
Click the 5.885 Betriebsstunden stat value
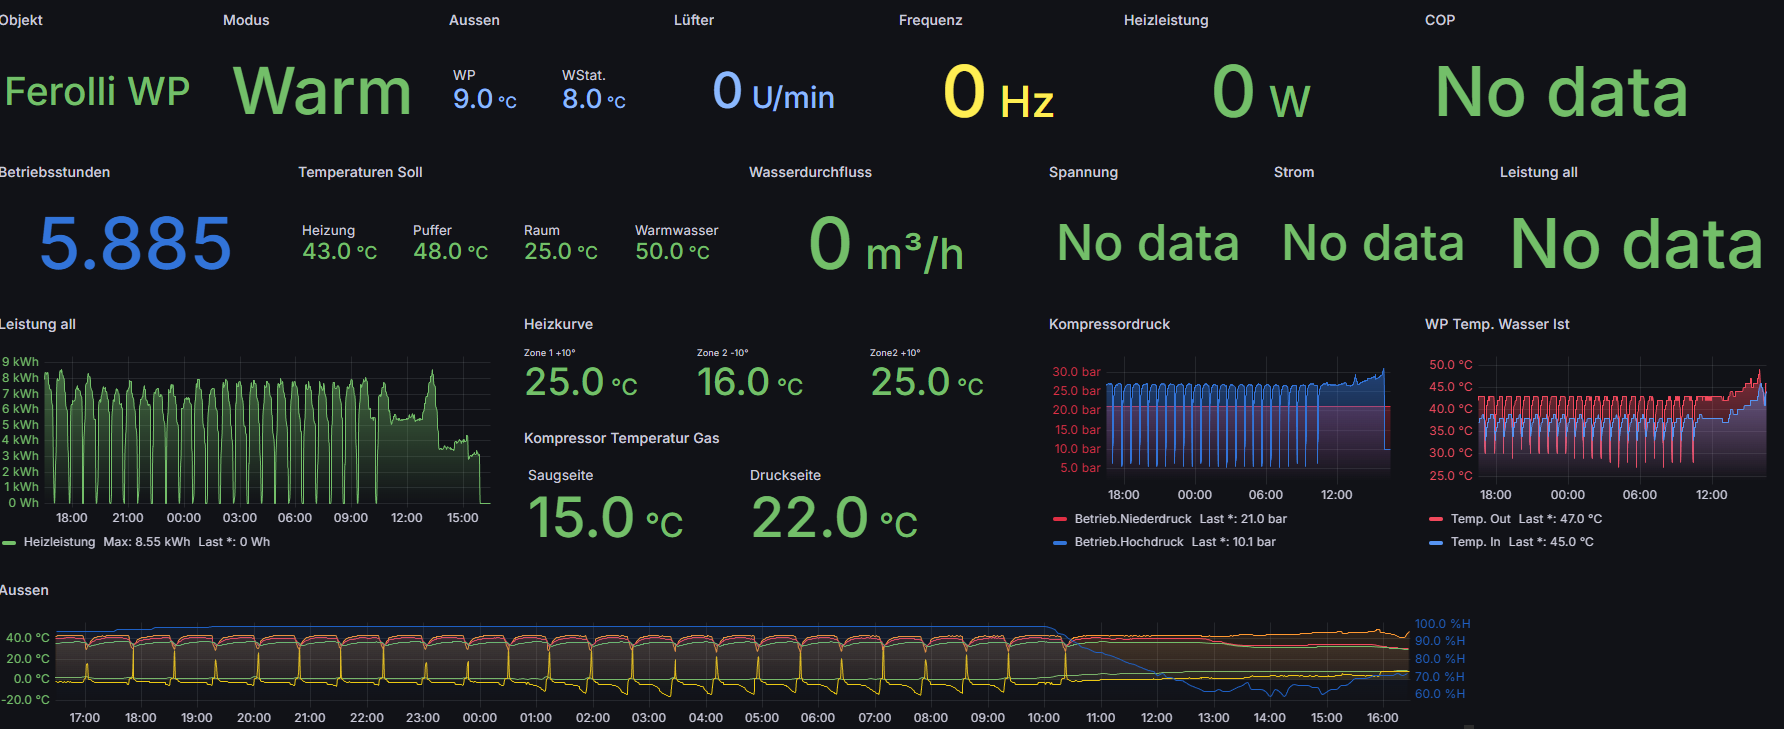(135, 244)
